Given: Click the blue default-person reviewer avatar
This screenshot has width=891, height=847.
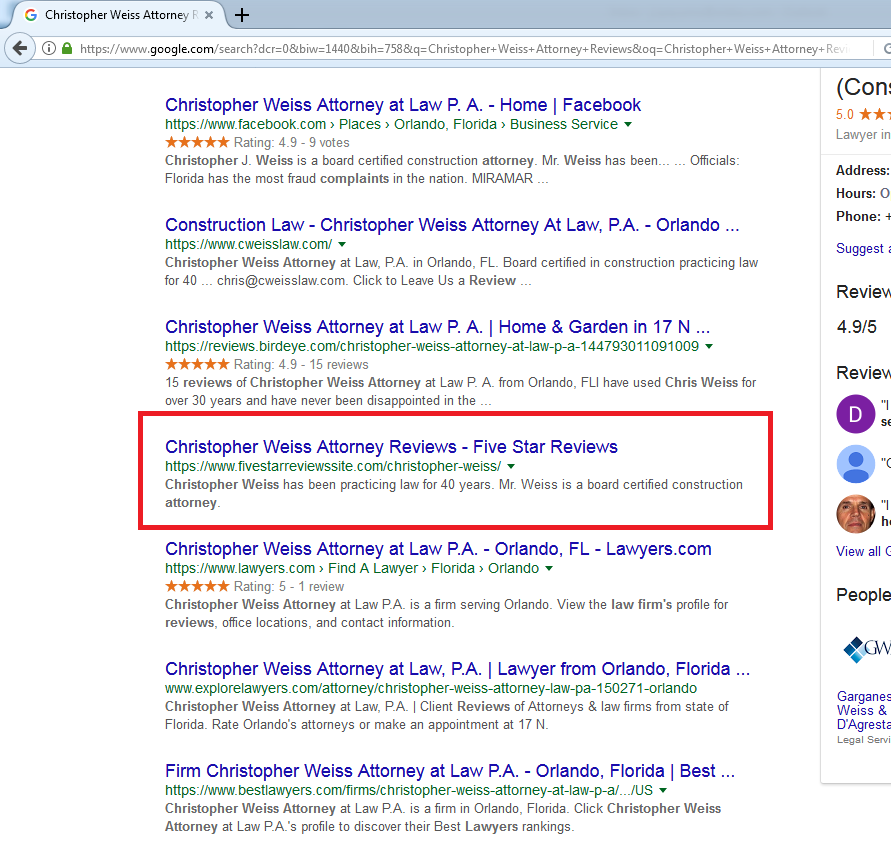Looking at the screenshot, I should 855,464.
